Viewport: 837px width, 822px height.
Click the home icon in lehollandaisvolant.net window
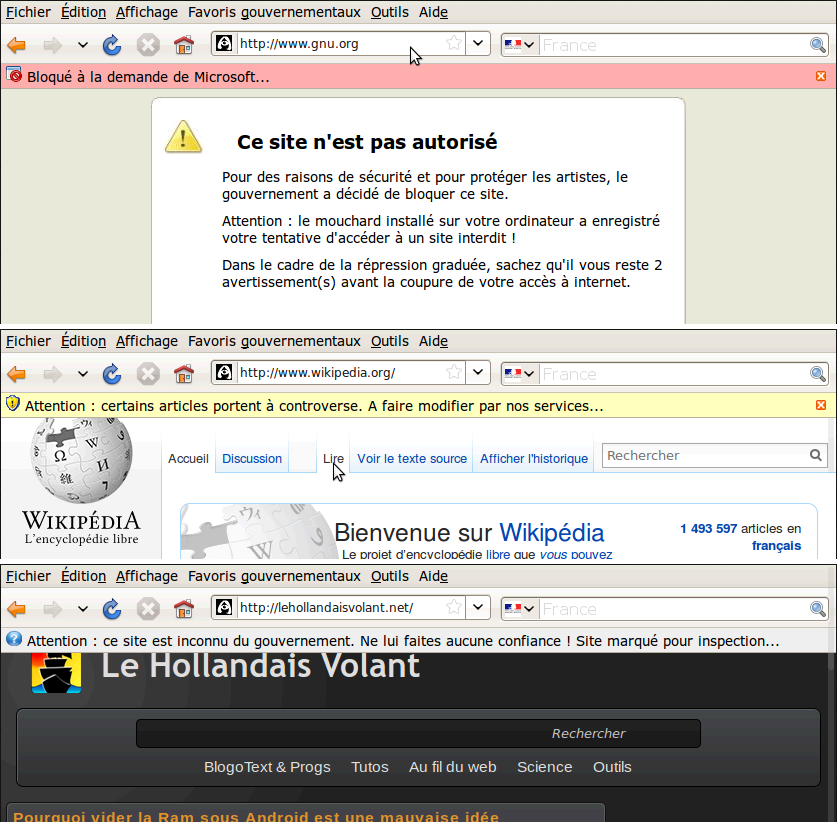184,608
